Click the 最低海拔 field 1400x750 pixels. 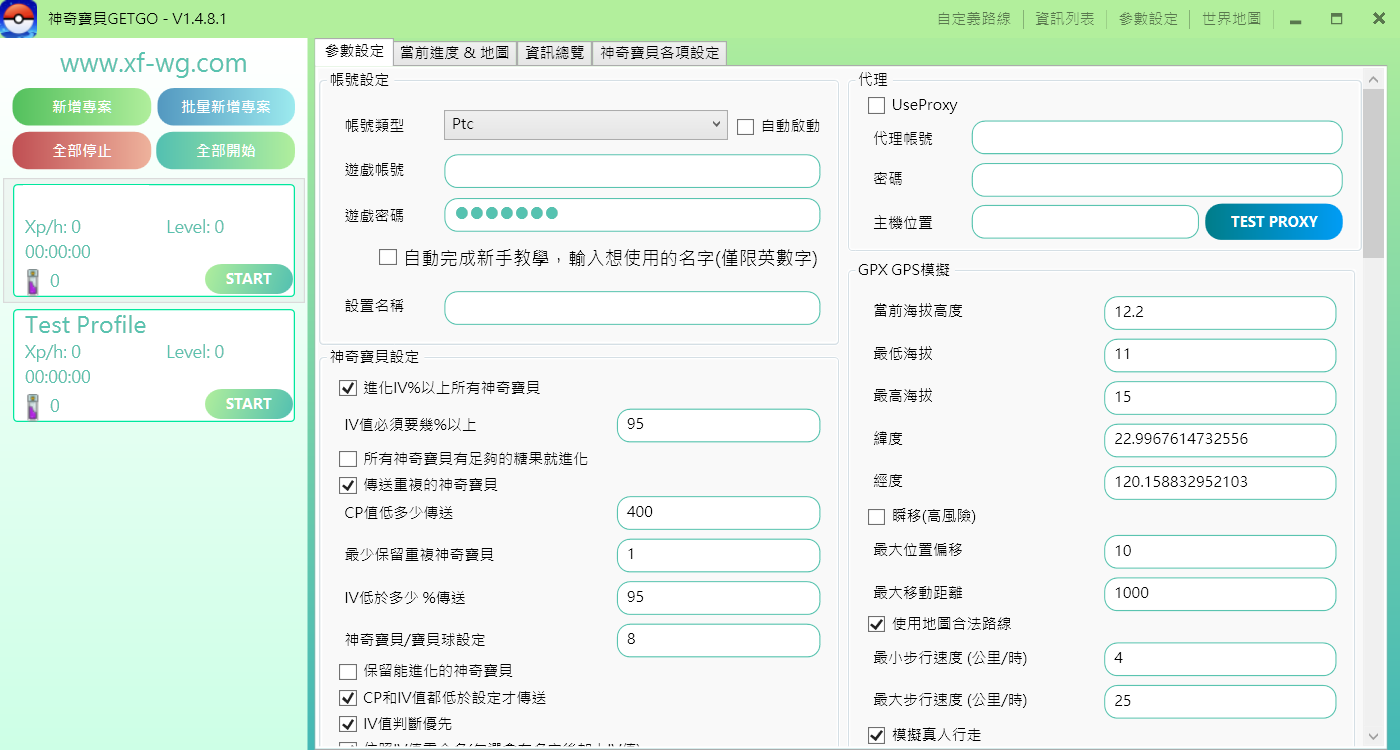tap(1220, 355)
